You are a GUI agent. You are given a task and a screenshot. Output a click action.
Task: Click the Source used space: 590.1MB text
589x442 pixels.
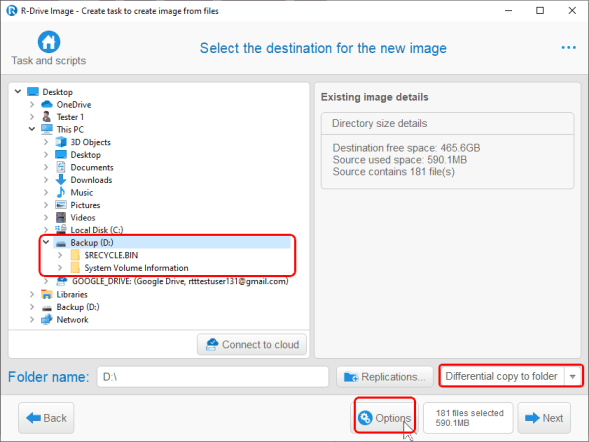(x=399, y=160)
